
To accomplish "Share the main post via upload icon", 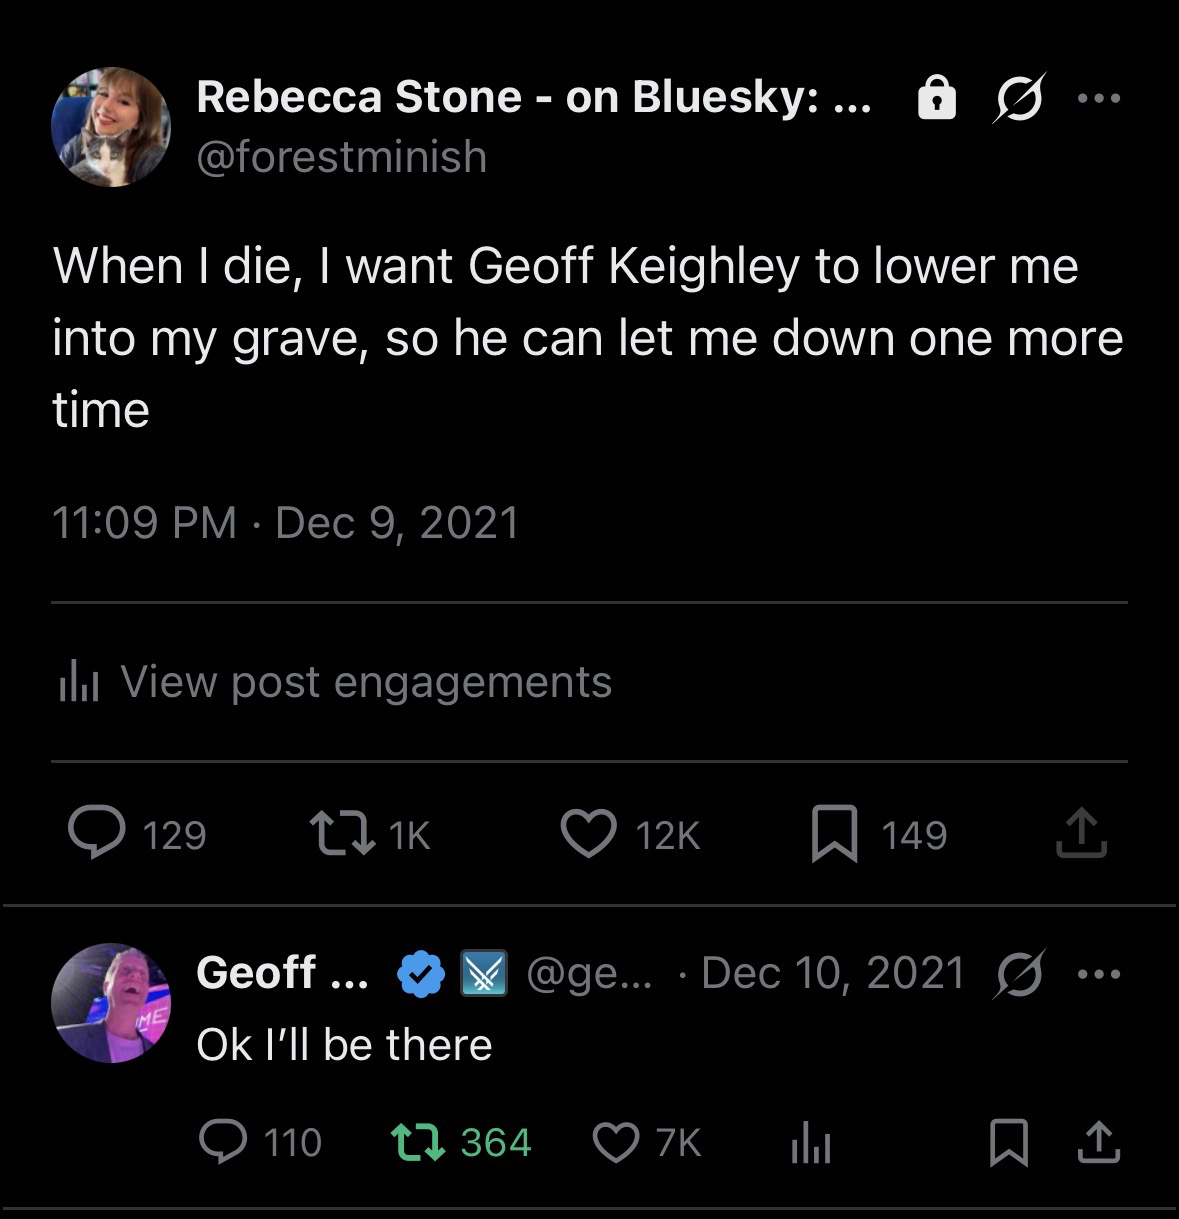I will [x=1081, y=834].
